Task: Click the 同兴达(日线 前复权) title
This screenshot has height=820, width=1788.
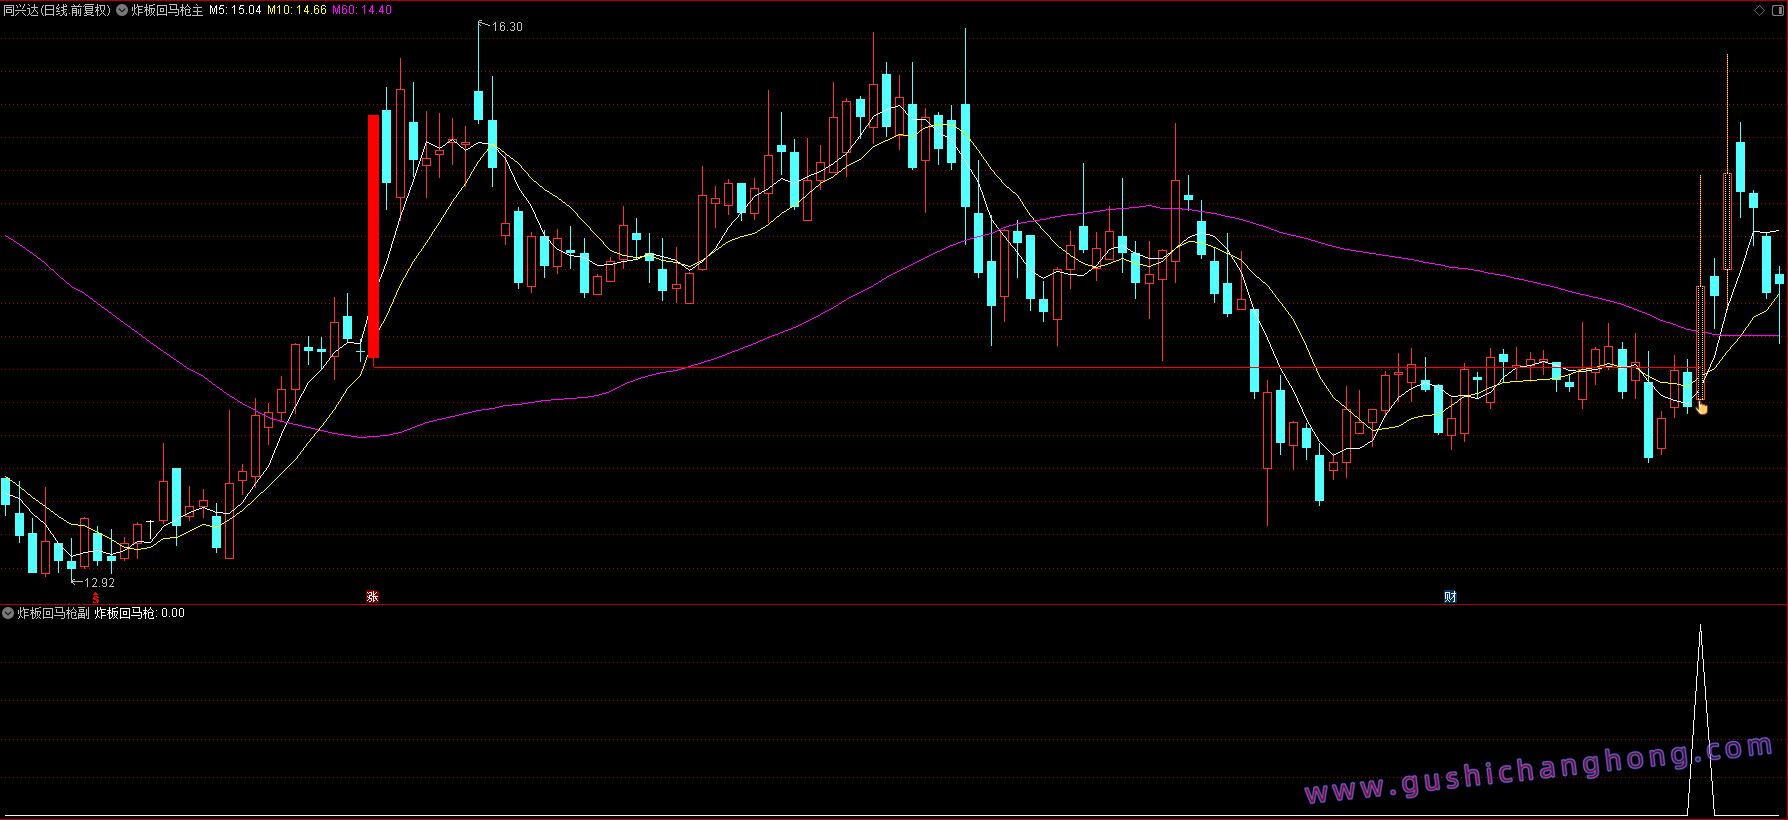Action: coord(57,10)
